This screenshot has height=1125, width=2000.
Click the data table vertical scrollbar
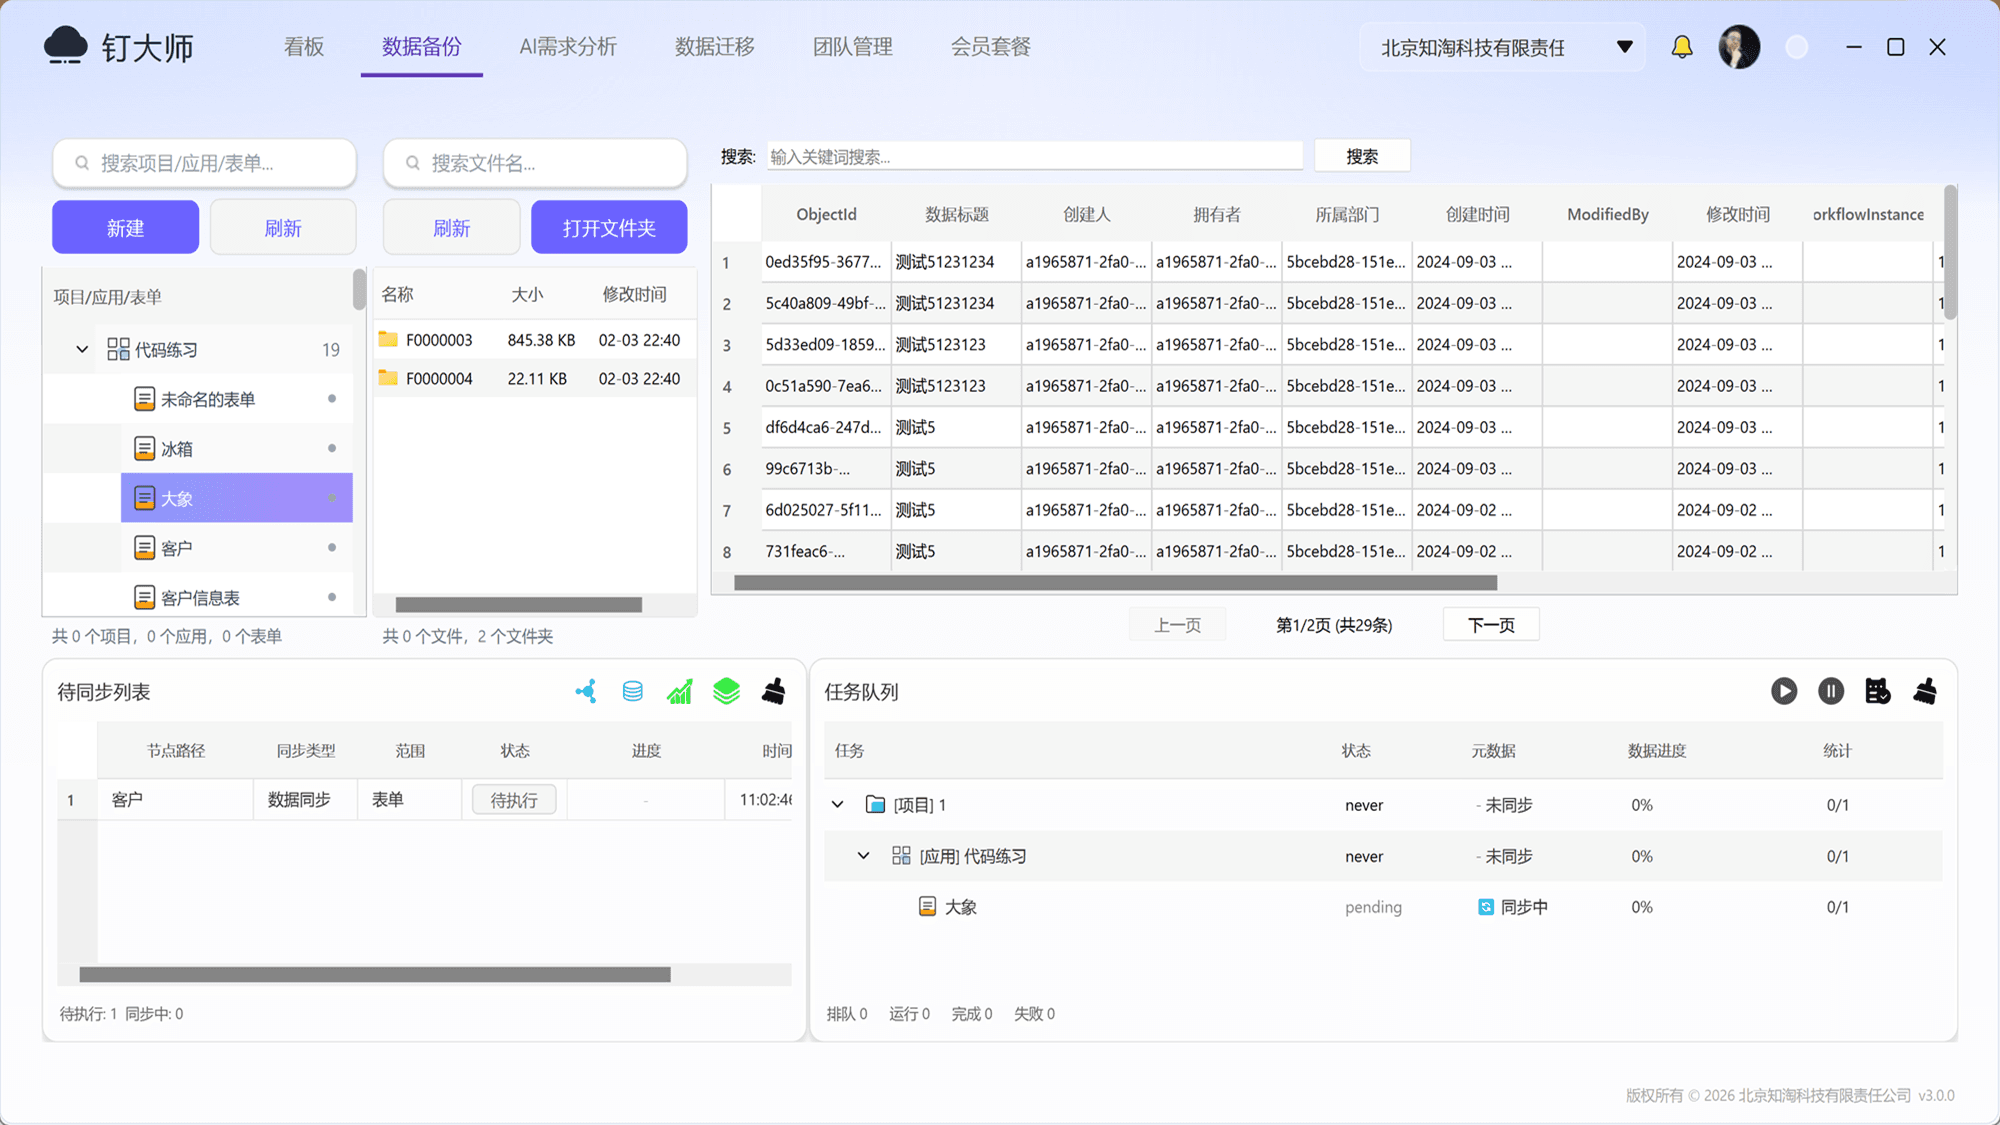click(1950, 253)
